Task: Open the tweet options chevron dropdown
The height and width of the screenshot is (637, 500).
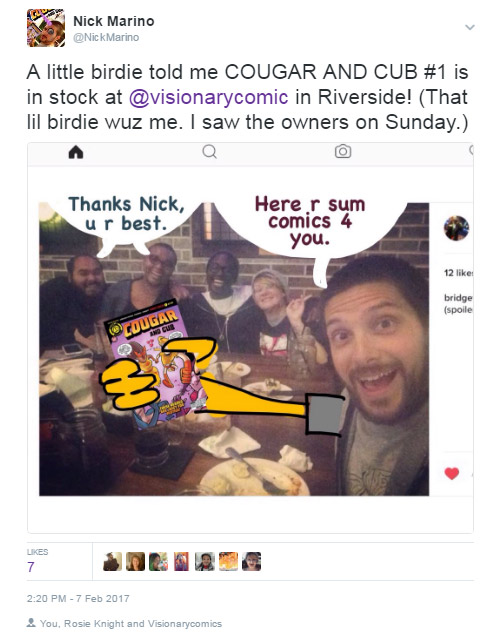Action: 470,28
